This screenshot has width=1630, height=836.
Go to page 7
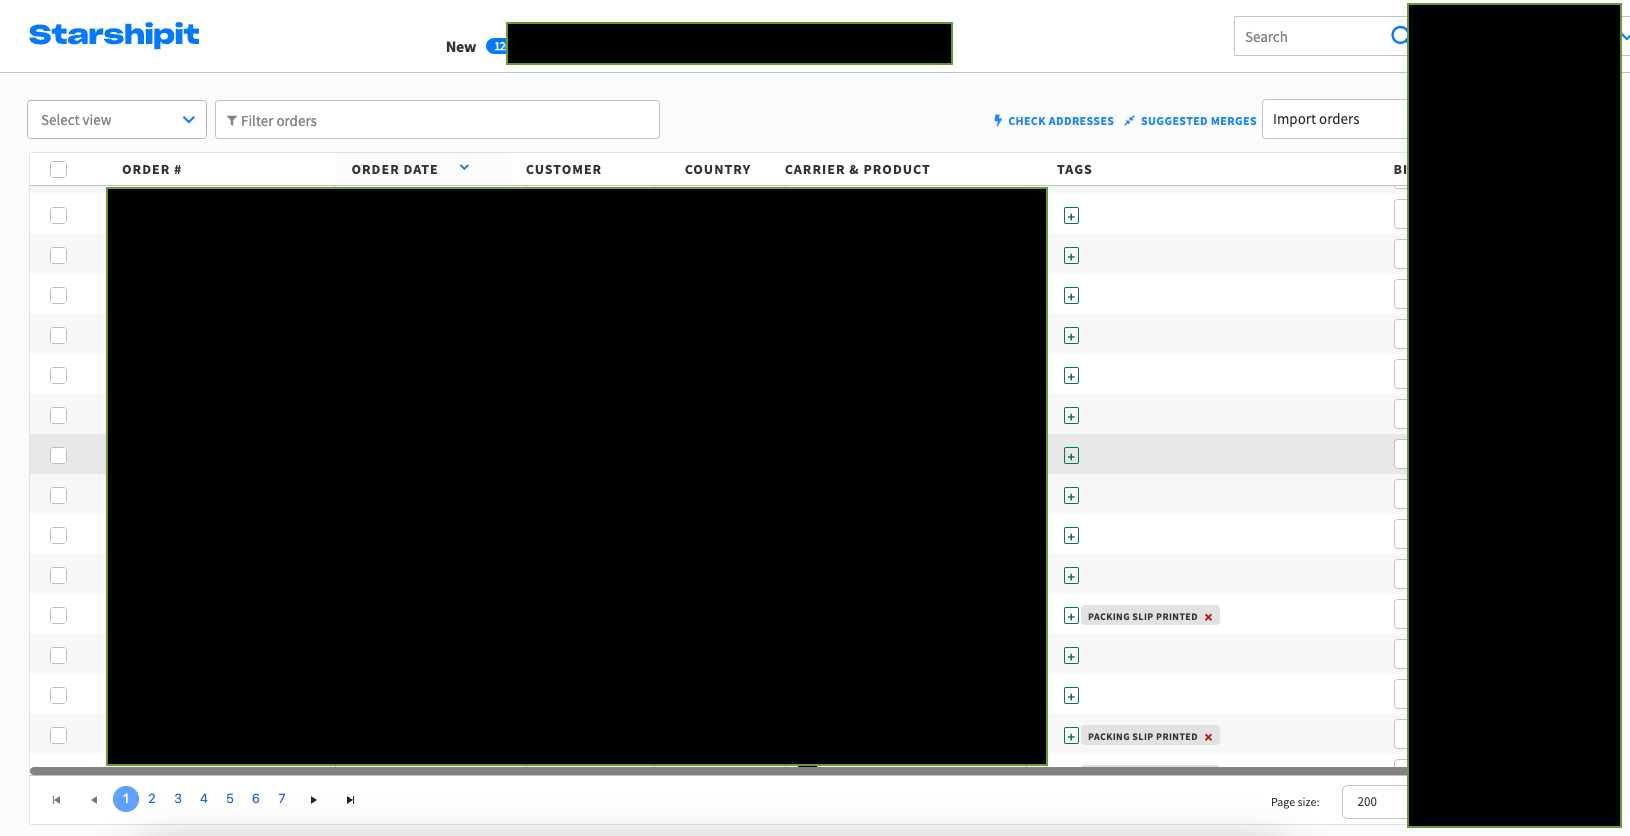[x=282, y=799]
